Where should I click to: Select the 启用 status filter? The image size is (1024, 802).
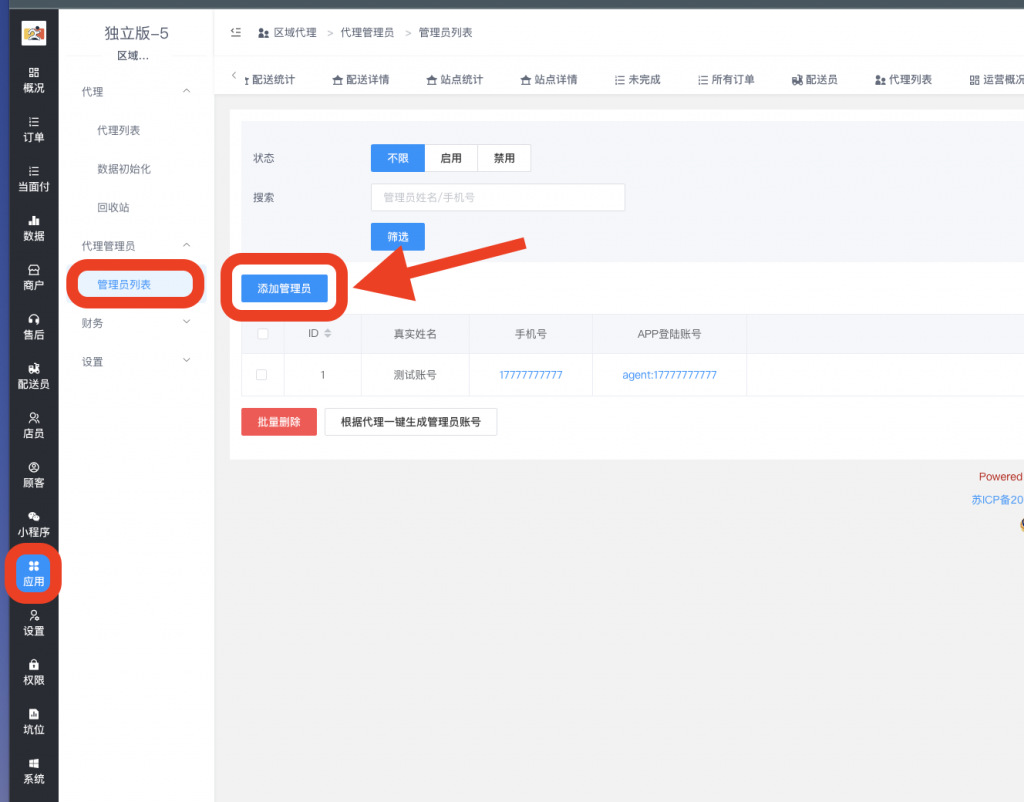pos(451,157)
